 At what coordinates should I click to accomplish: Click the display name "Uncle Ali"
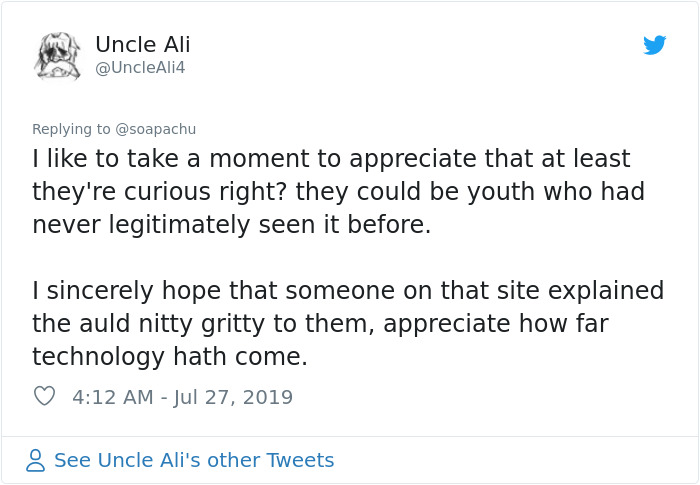point(142,45)
